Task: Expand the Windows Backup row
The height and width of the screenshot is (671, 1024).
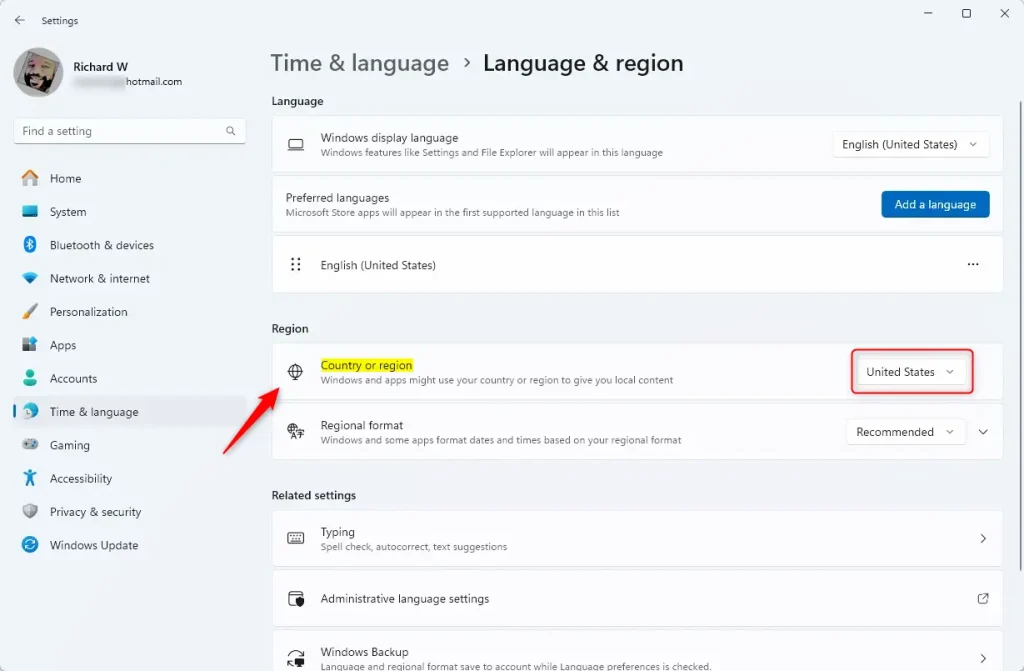Action: [983, 657]
